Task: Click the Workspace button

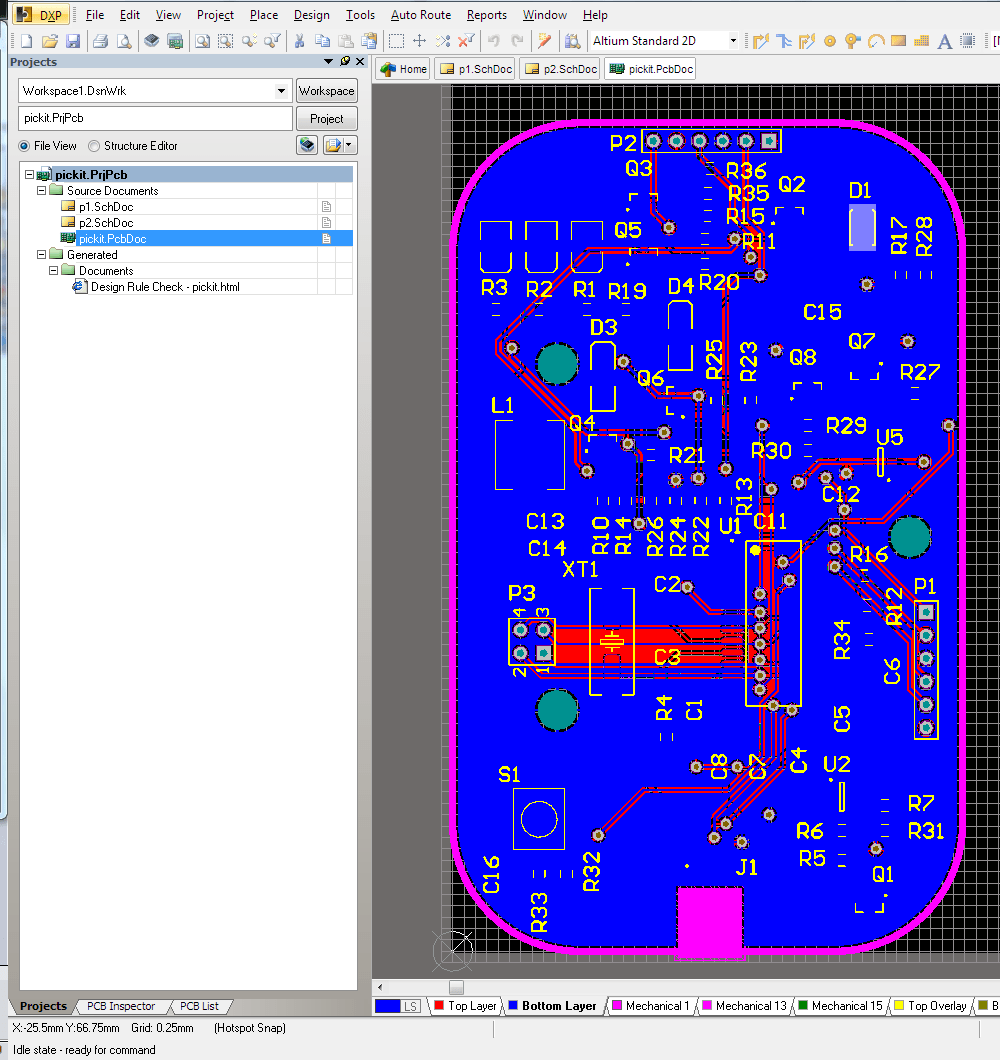Action: click(326, 90)
